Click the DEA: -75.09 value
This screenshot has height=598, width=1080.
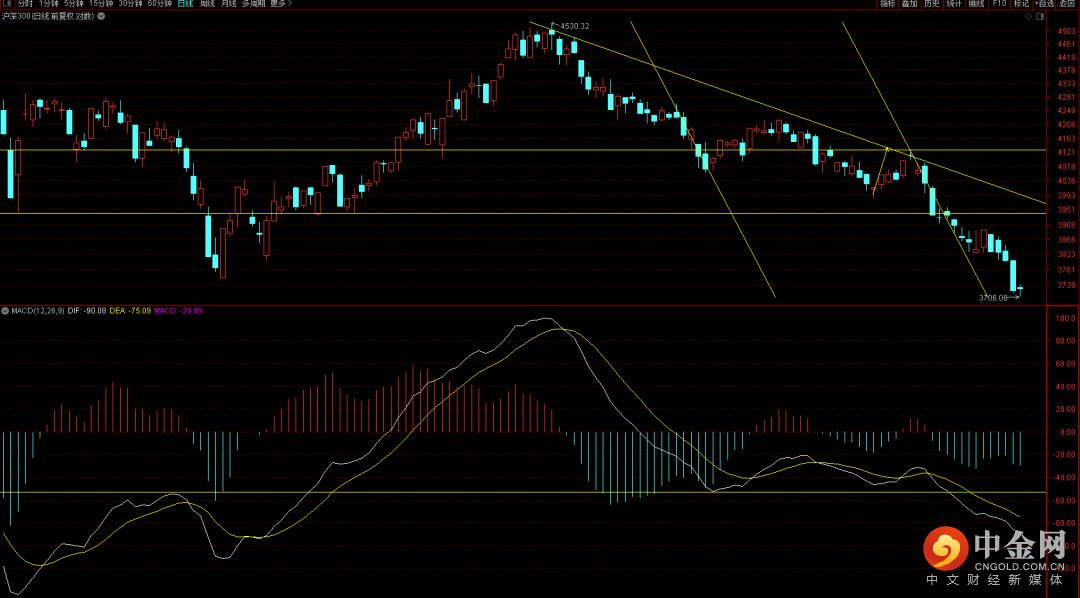[130, 311]
